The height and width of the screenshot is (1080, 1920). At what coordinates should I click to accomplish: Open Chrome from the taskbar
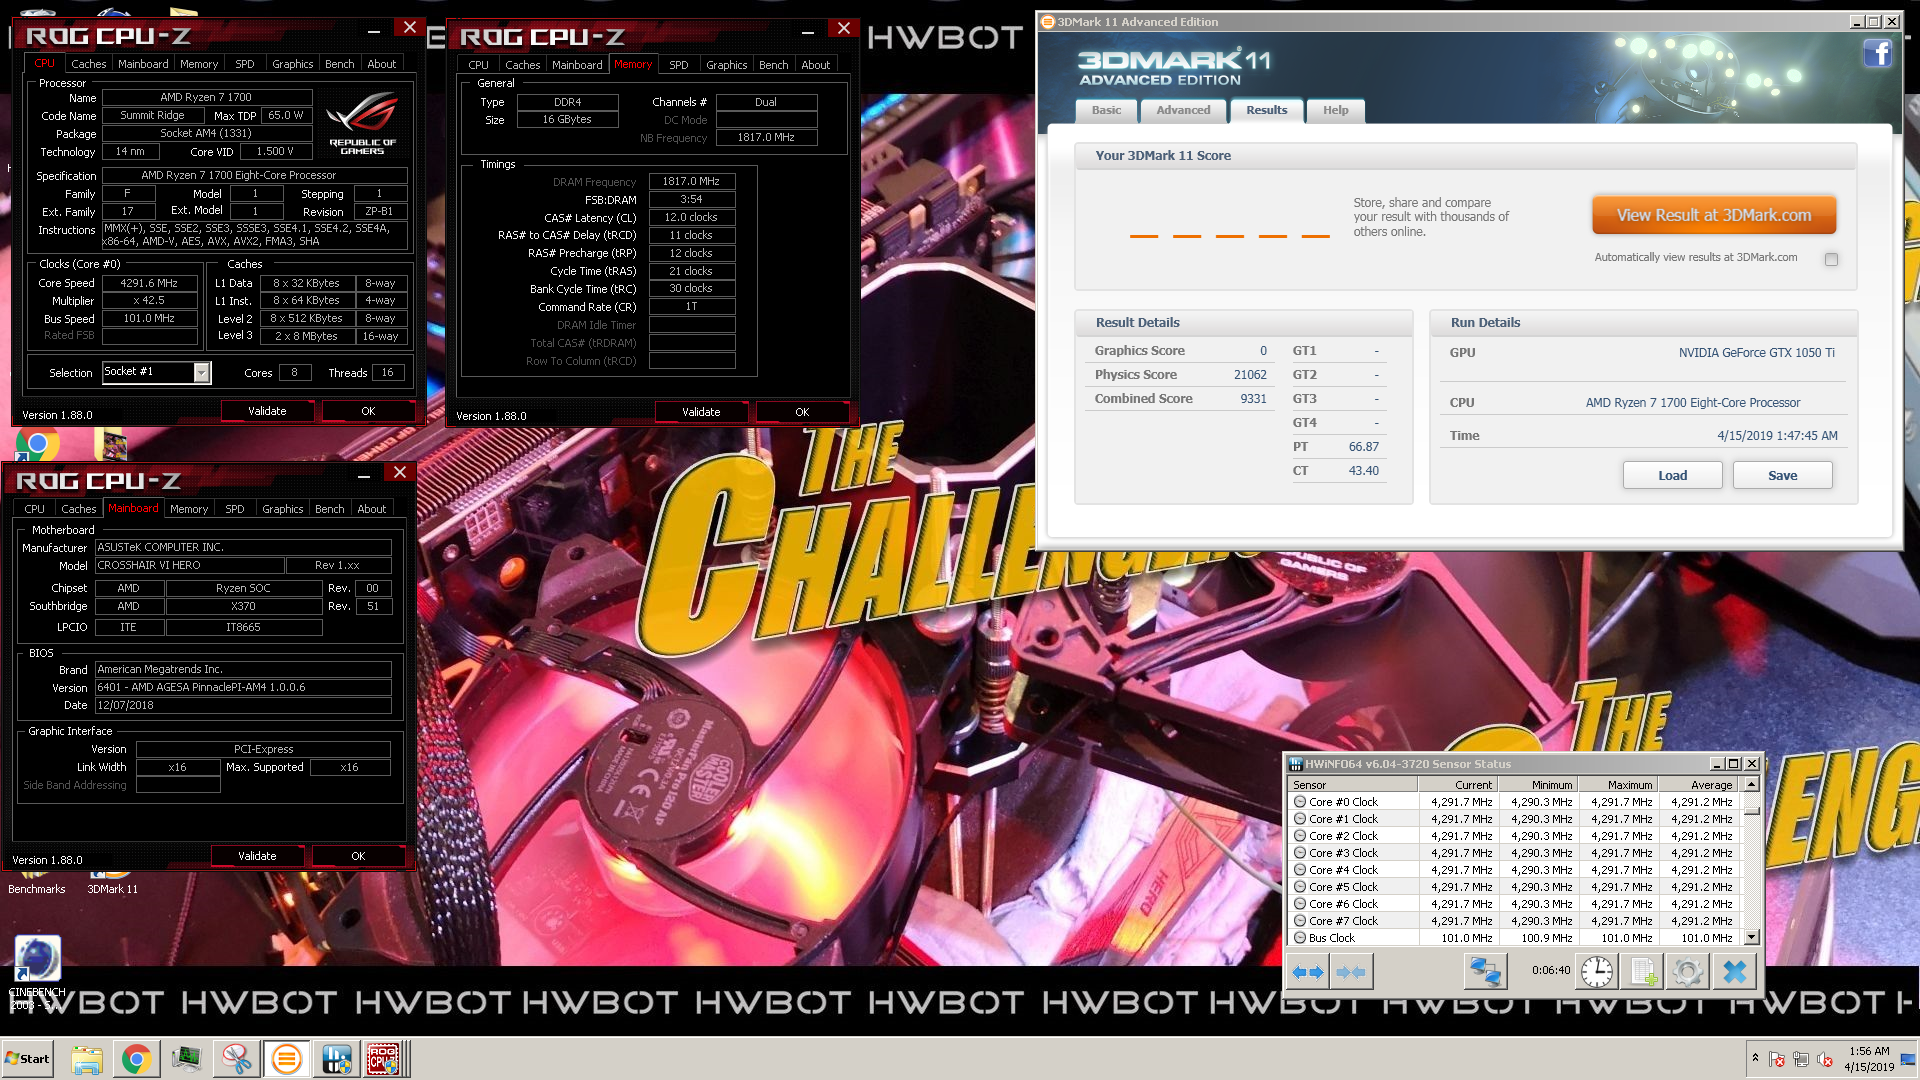point(136,1059)
